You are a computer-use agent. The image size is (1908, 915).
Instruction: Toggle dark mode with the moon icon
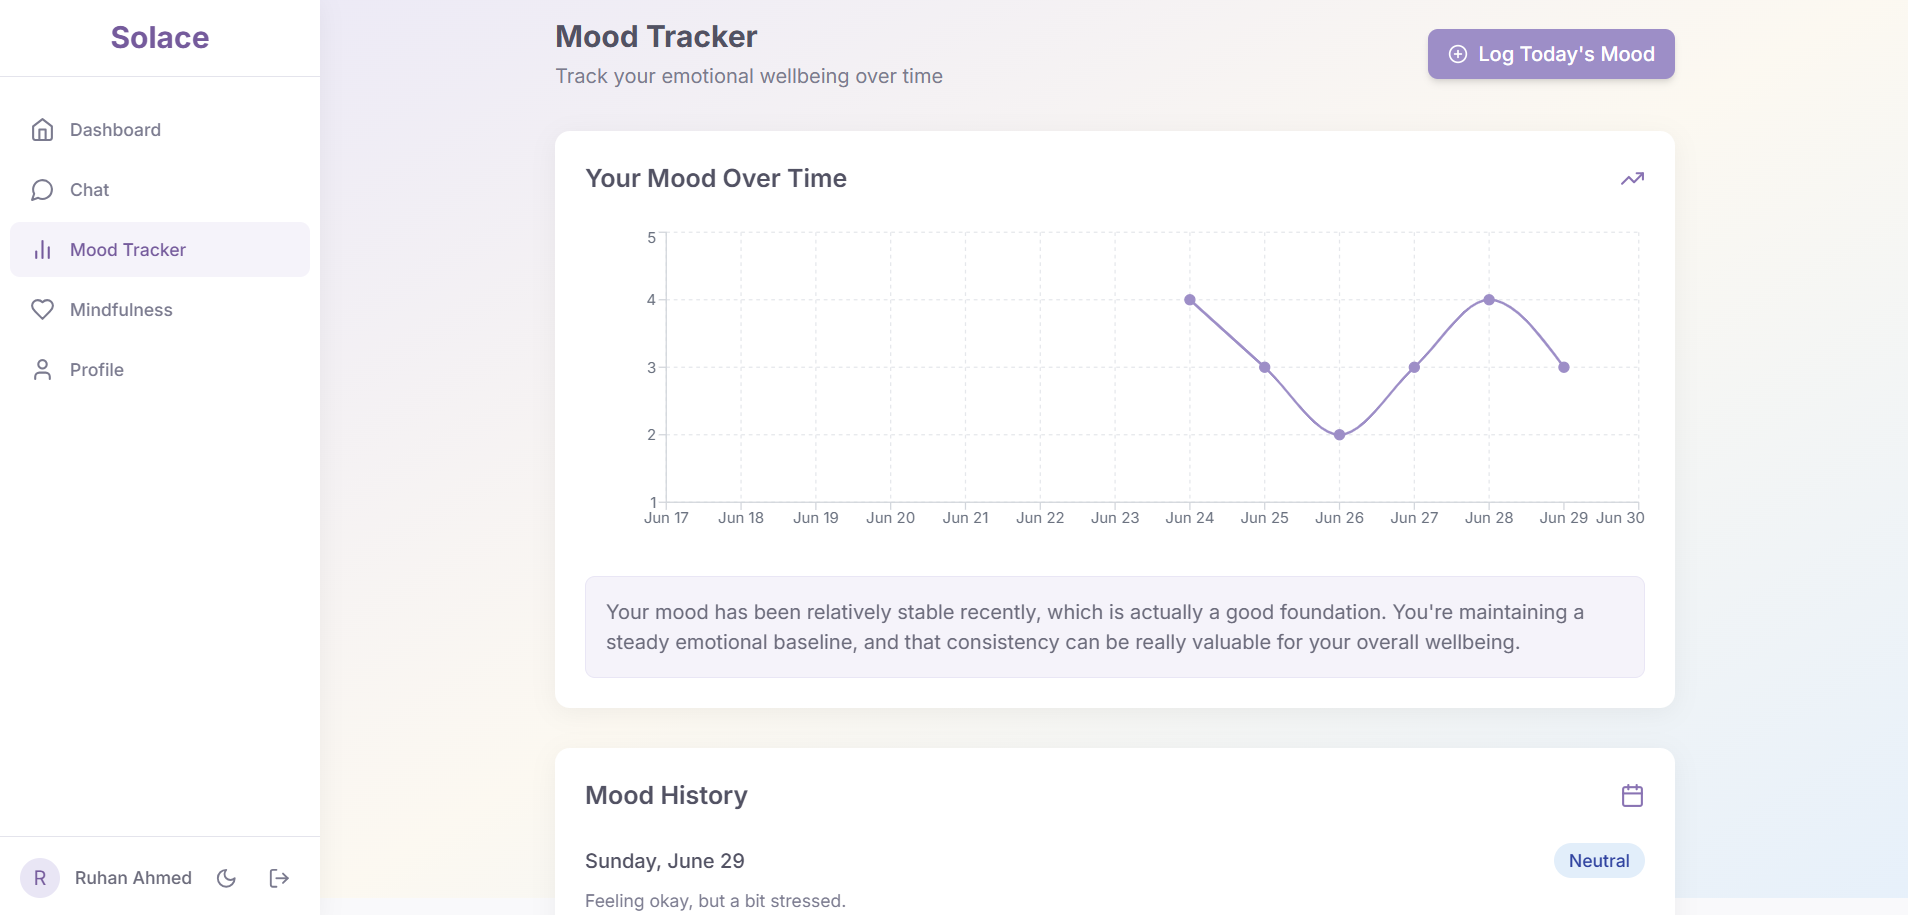click(225, 878)
